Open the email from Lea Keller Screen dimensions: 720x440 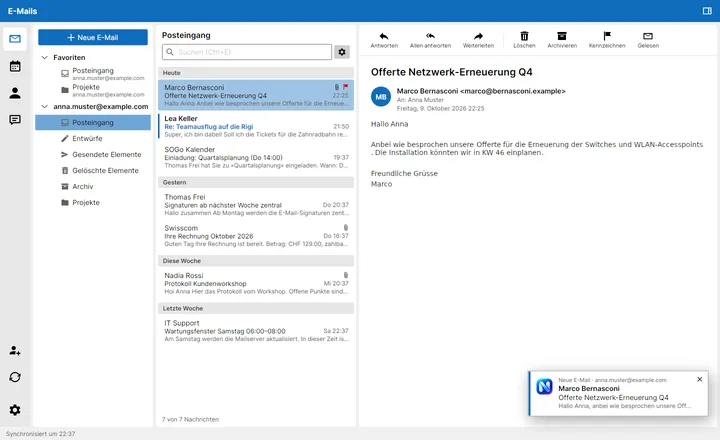256,126
